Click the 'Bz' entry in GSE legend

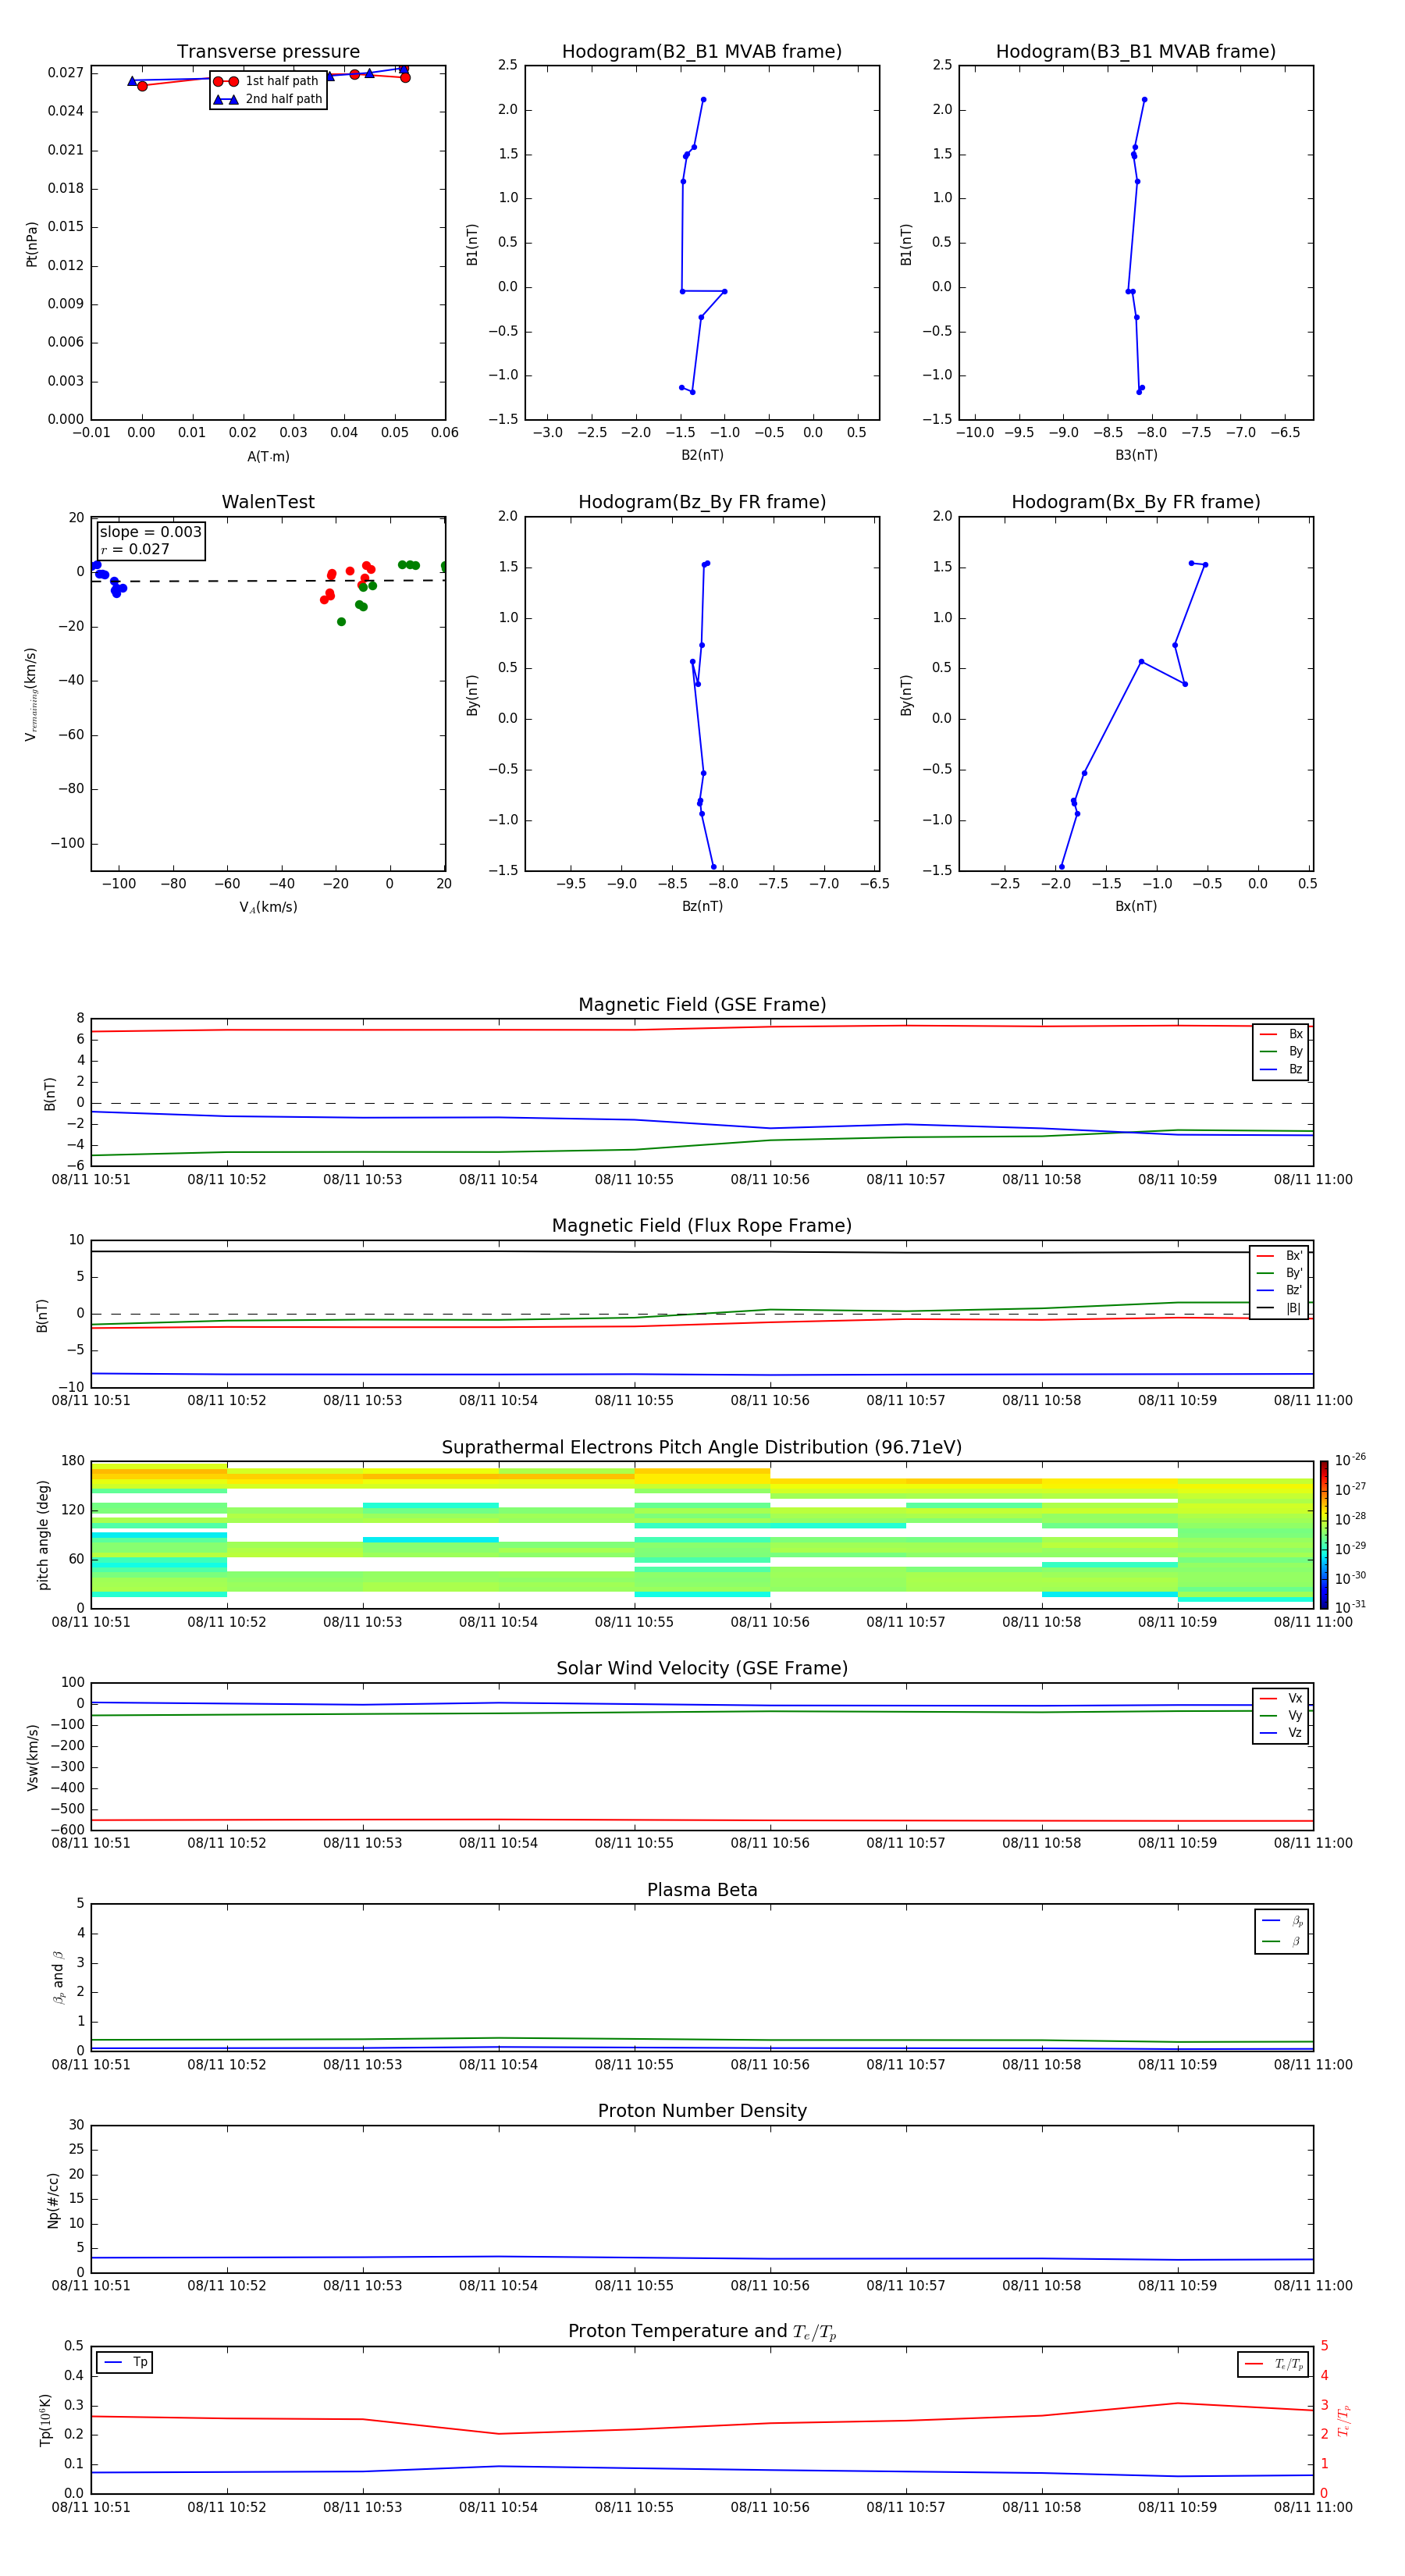click(x=1281, y=1070)
